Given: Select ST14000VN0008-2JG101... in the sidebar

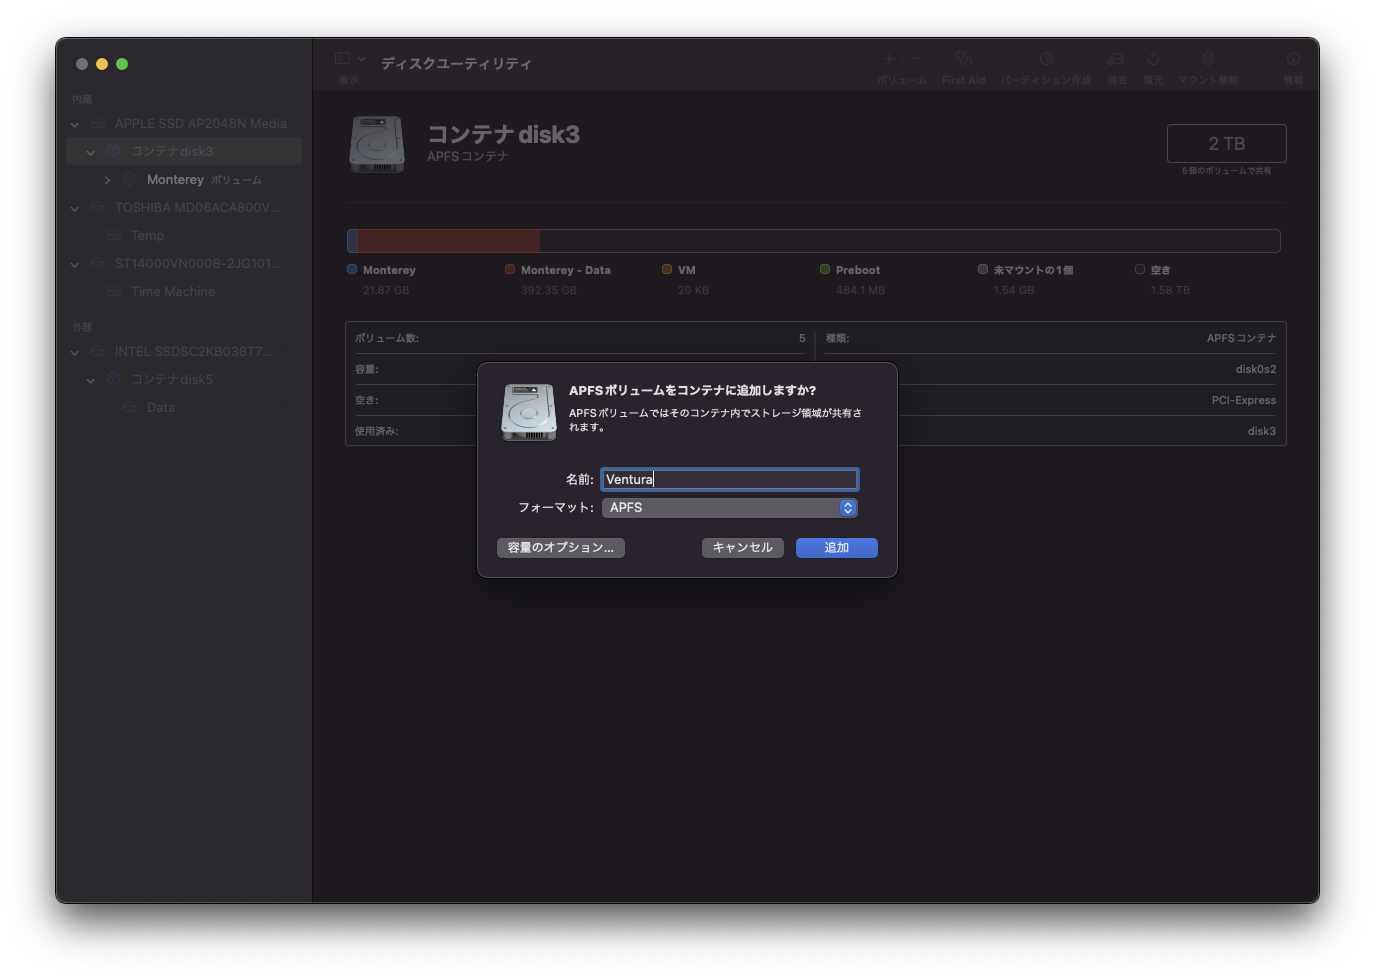Looking at the screenshot, I should (184, 263).
